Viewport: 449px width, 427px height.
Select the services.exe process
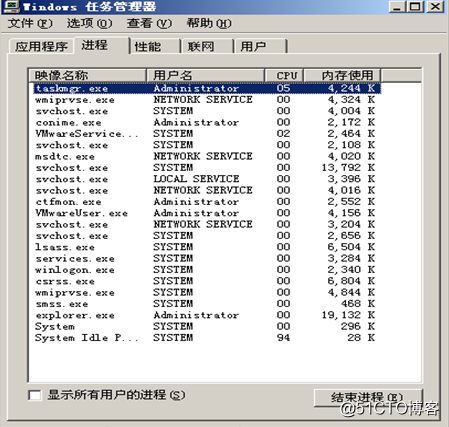(207, 258)
